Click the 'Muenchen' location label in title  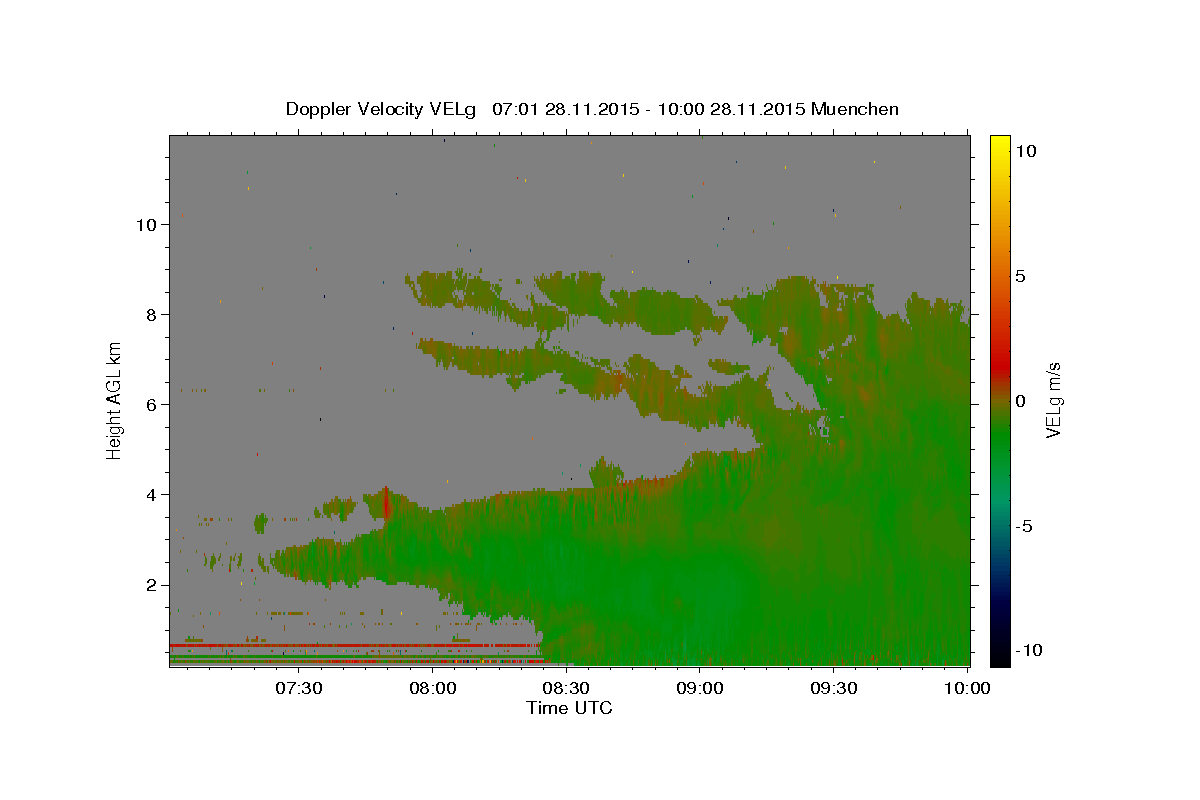tap(855, 109)
